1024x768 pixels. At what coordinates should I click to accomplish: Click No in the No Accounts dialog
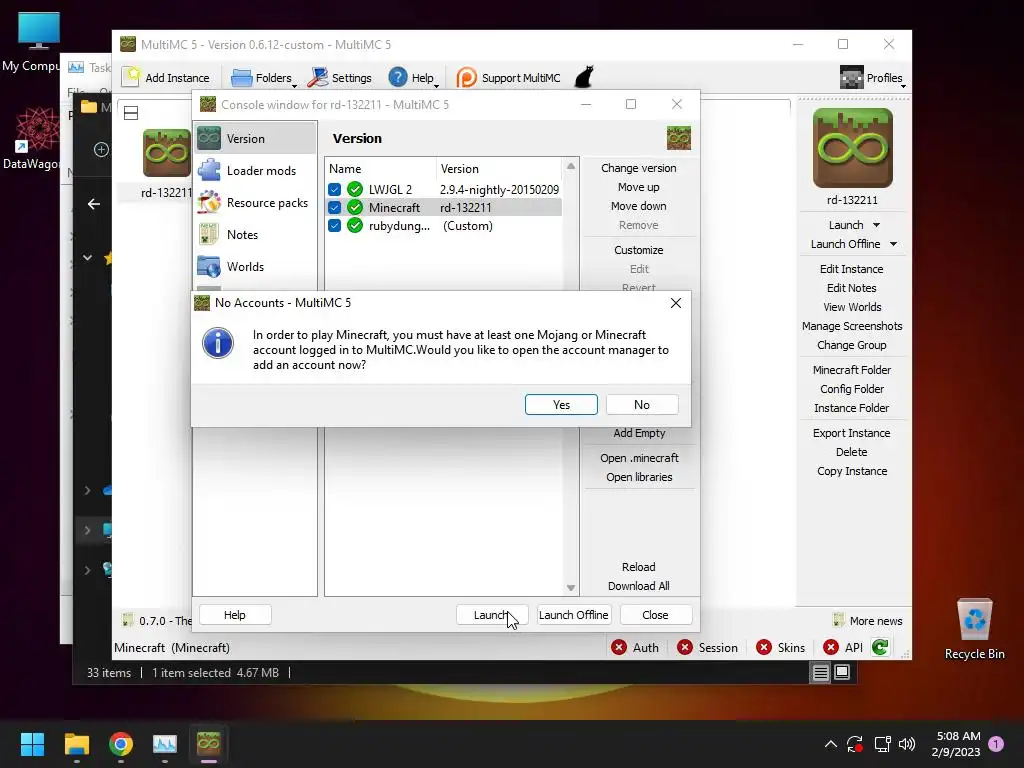pos(642,405)
